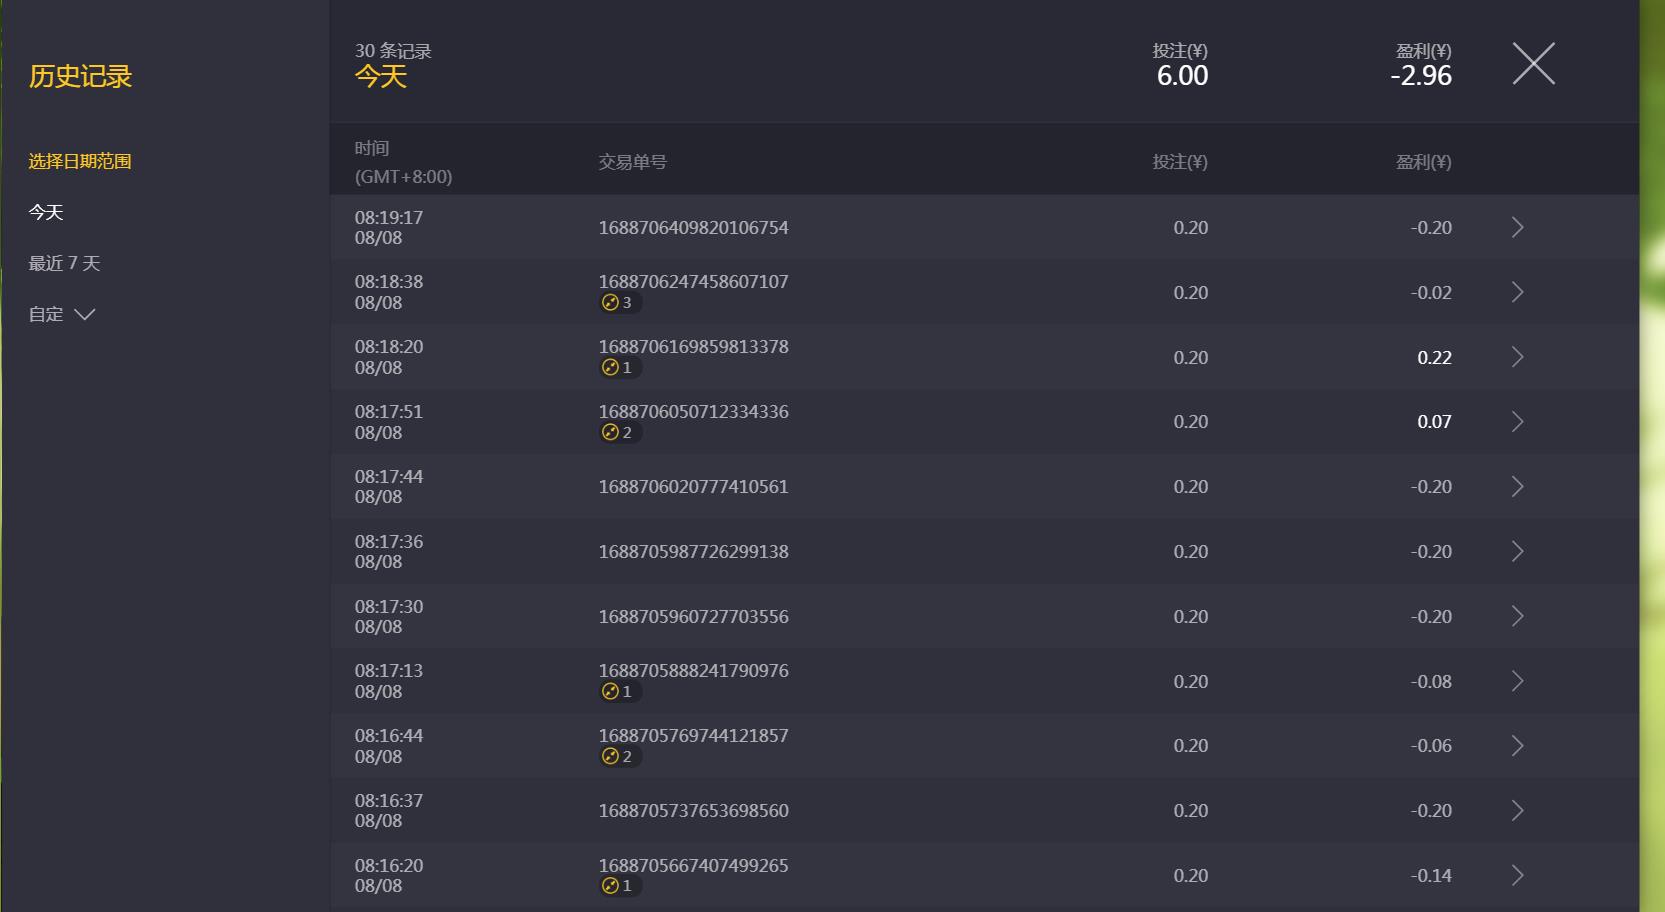
Task: Expand details chevron for the 08:18:20 record
Action: click(1517, 357)
